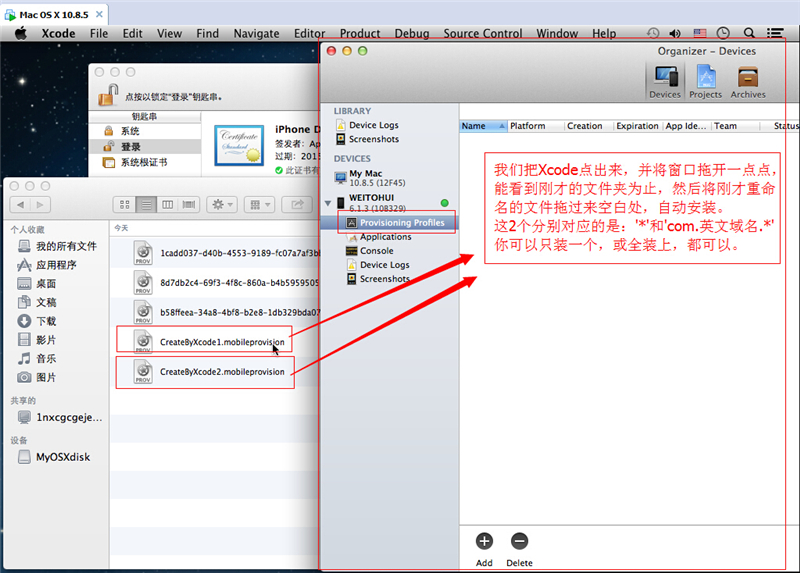This screenshot has height=573, width=800.
Task: Open the Apple menu
Action: tap(20, 34)
